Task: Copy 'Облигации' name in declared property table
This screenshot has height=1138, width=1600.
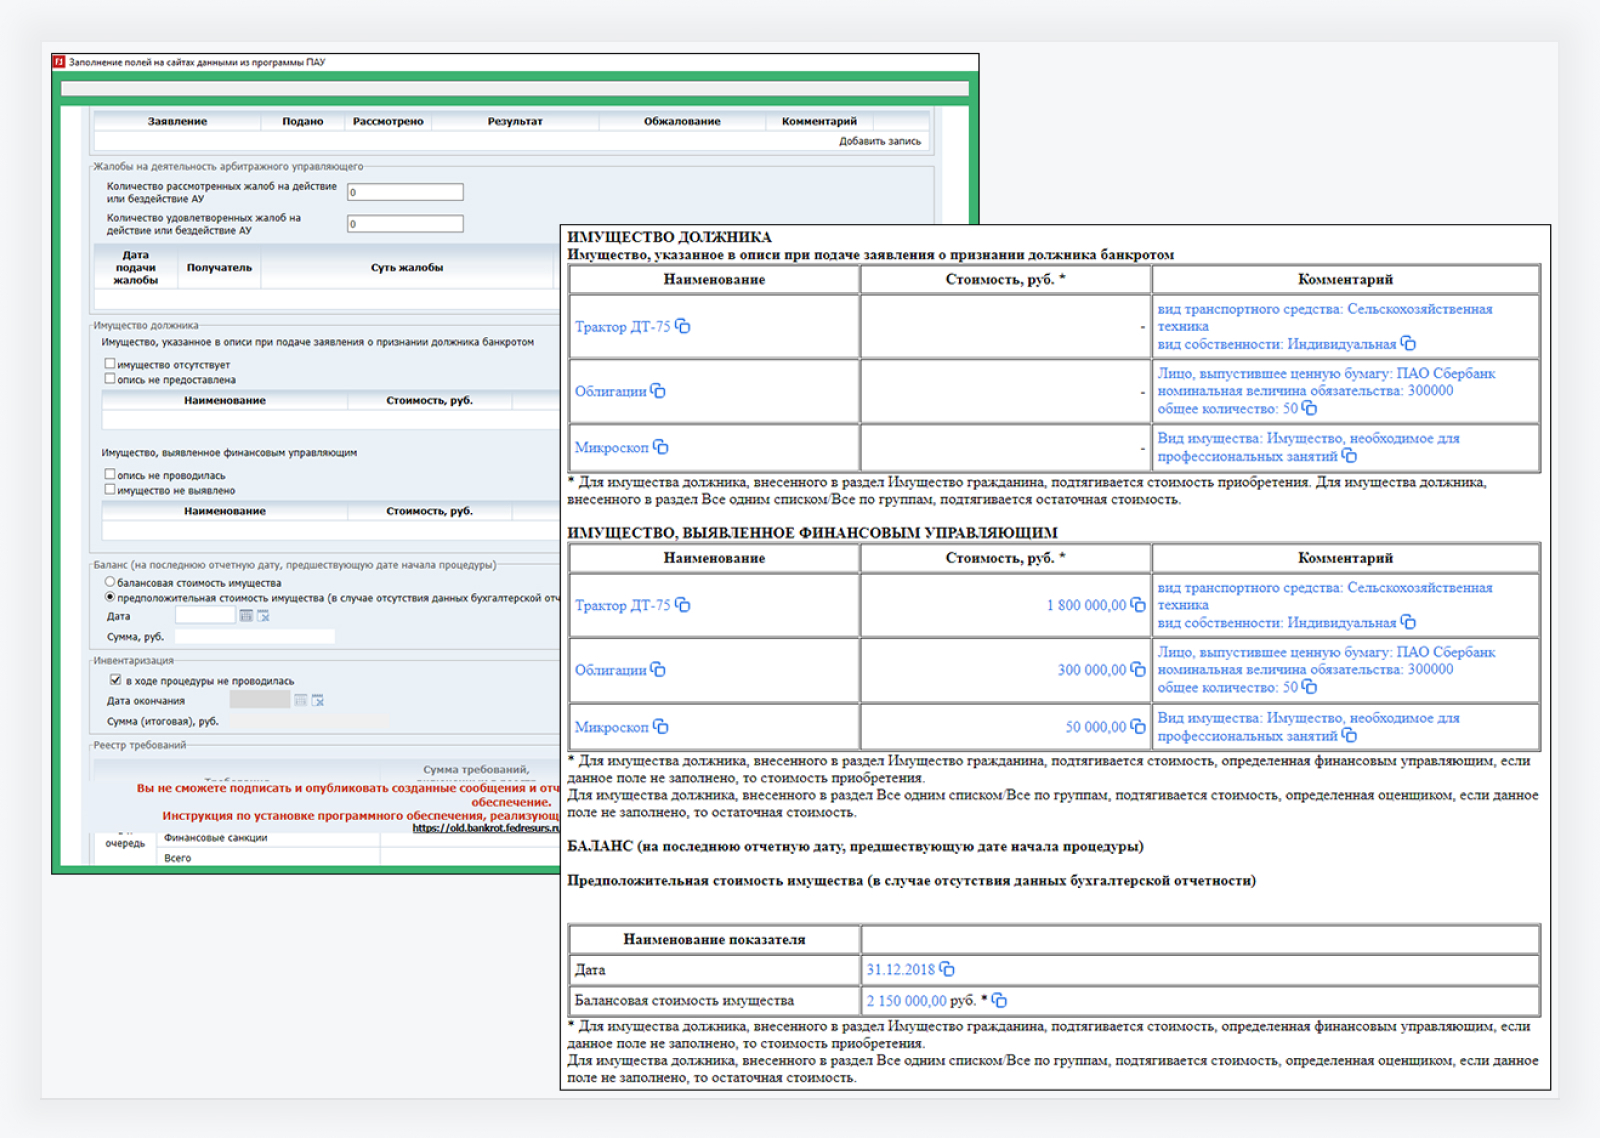Action: (x=658, y=391)
